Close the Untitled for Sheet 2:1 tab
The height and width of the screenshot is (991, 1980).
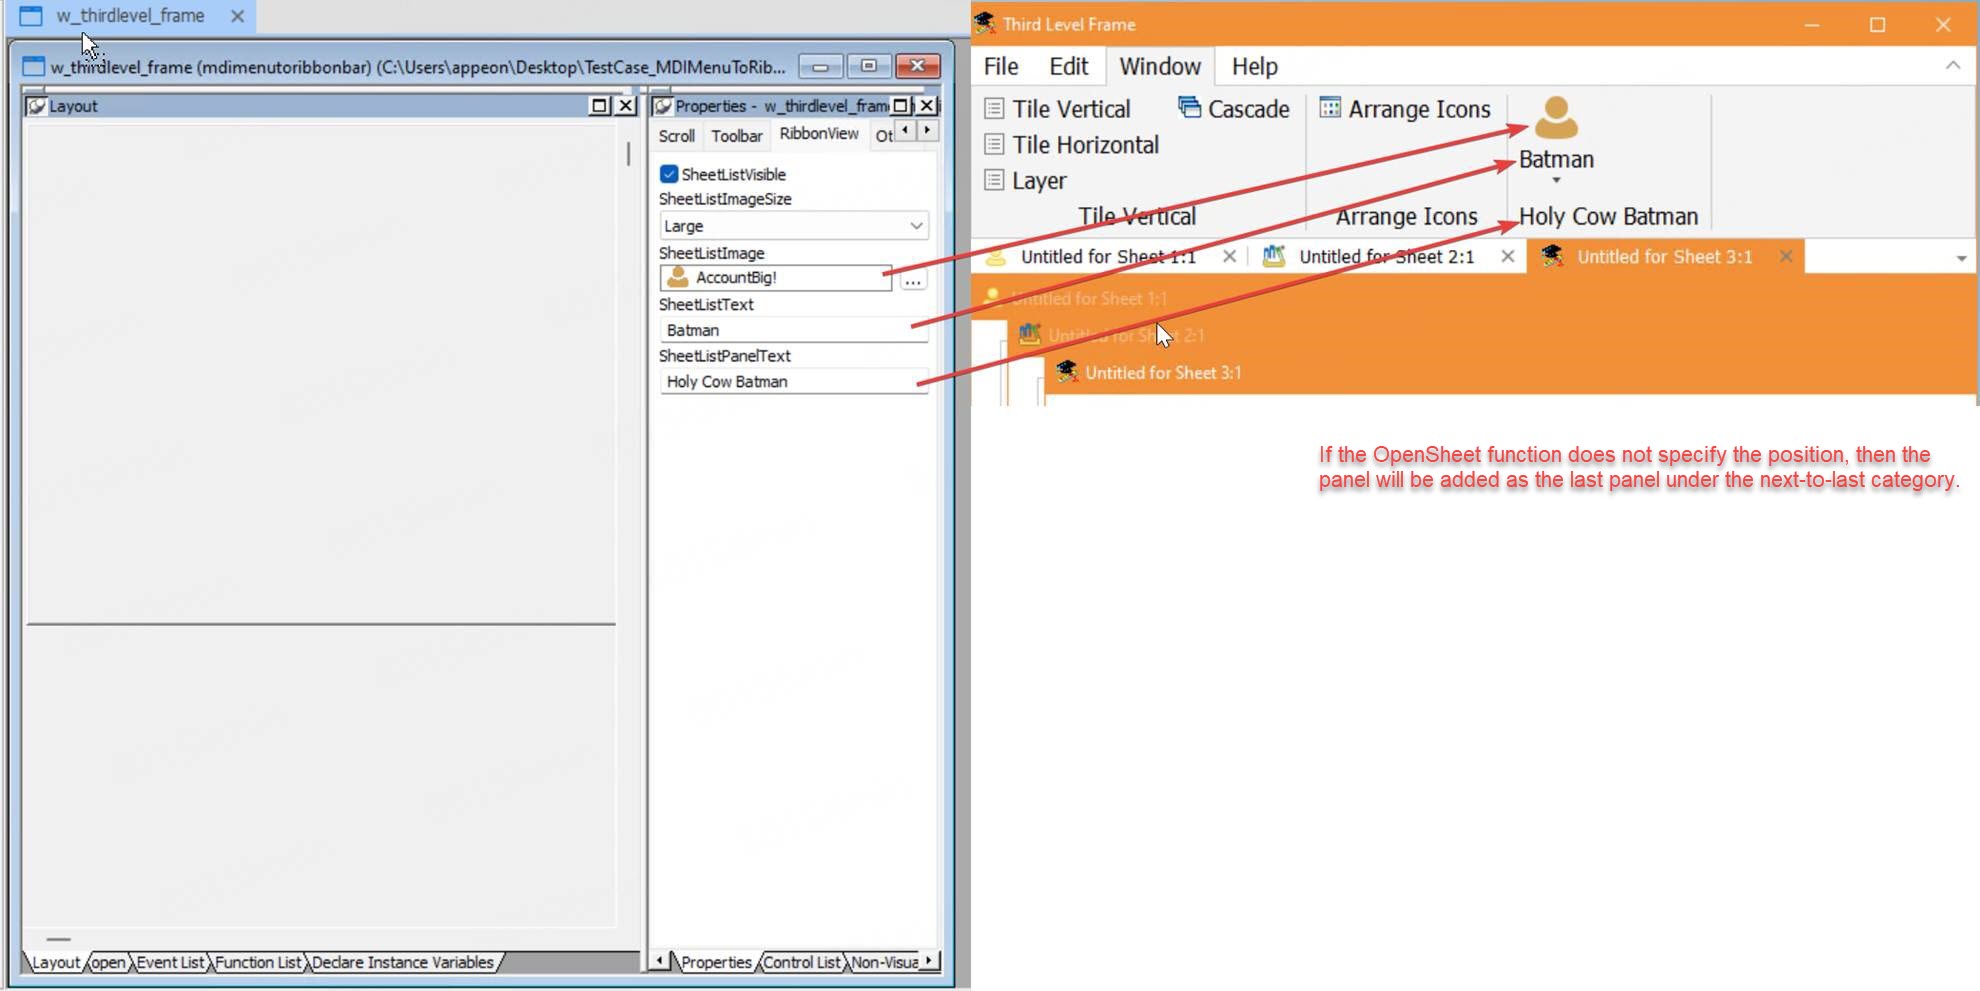1507,257
